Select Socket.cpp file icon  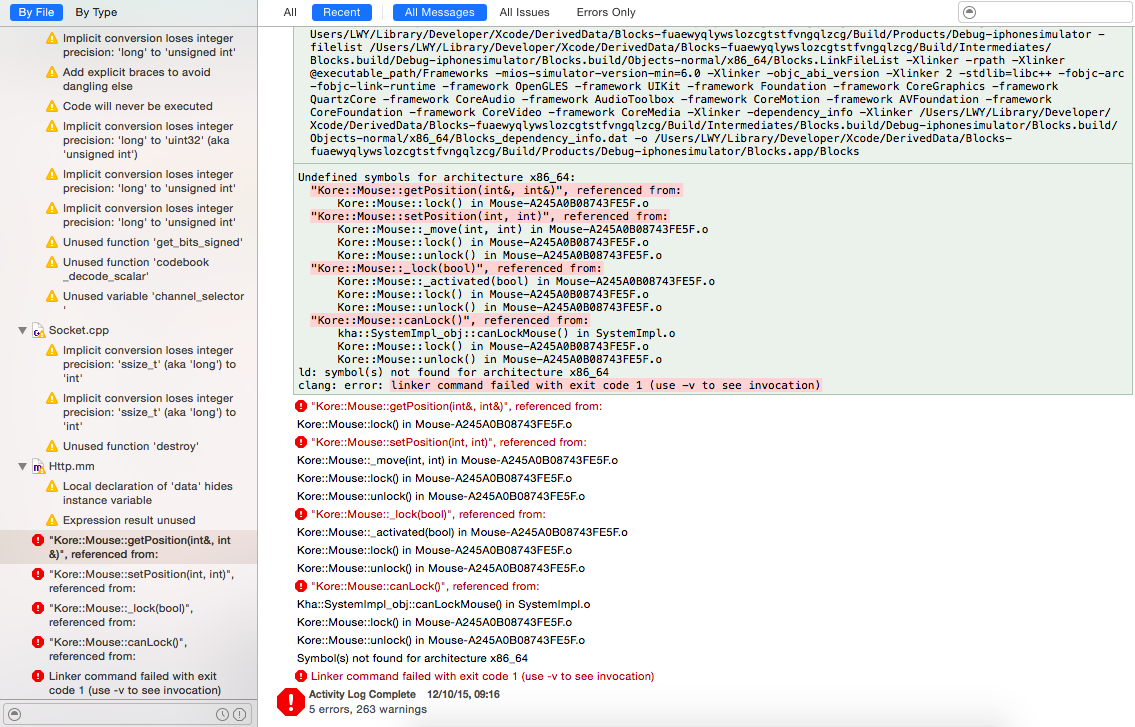[x=38, y=331]
